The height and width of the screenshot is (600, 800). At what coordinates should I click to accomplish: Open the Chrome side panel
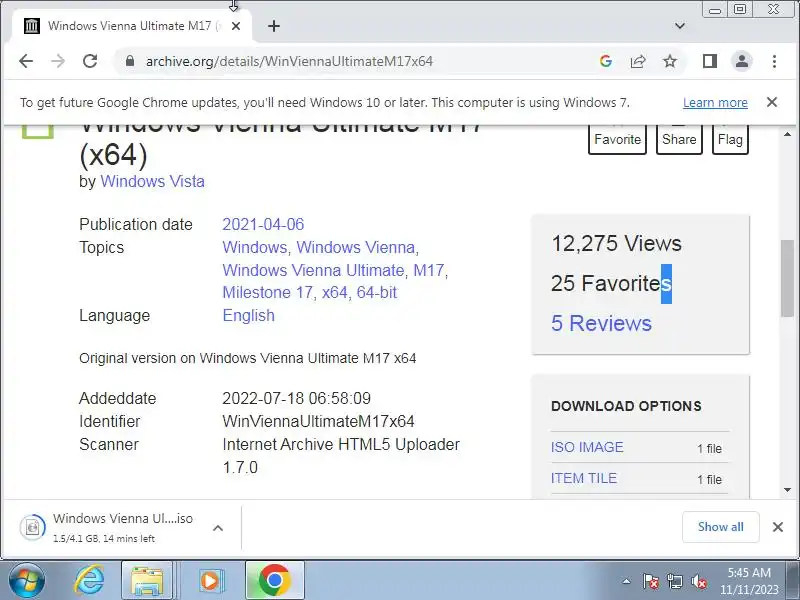(x=710, y=61)
